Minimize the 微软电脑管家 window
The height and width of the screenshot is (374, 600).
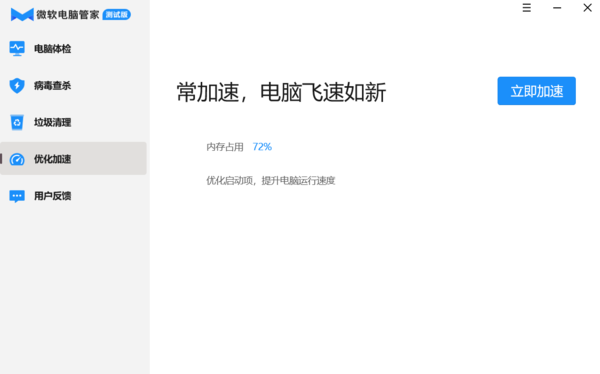pyautogui.click(x=557, y=8)
